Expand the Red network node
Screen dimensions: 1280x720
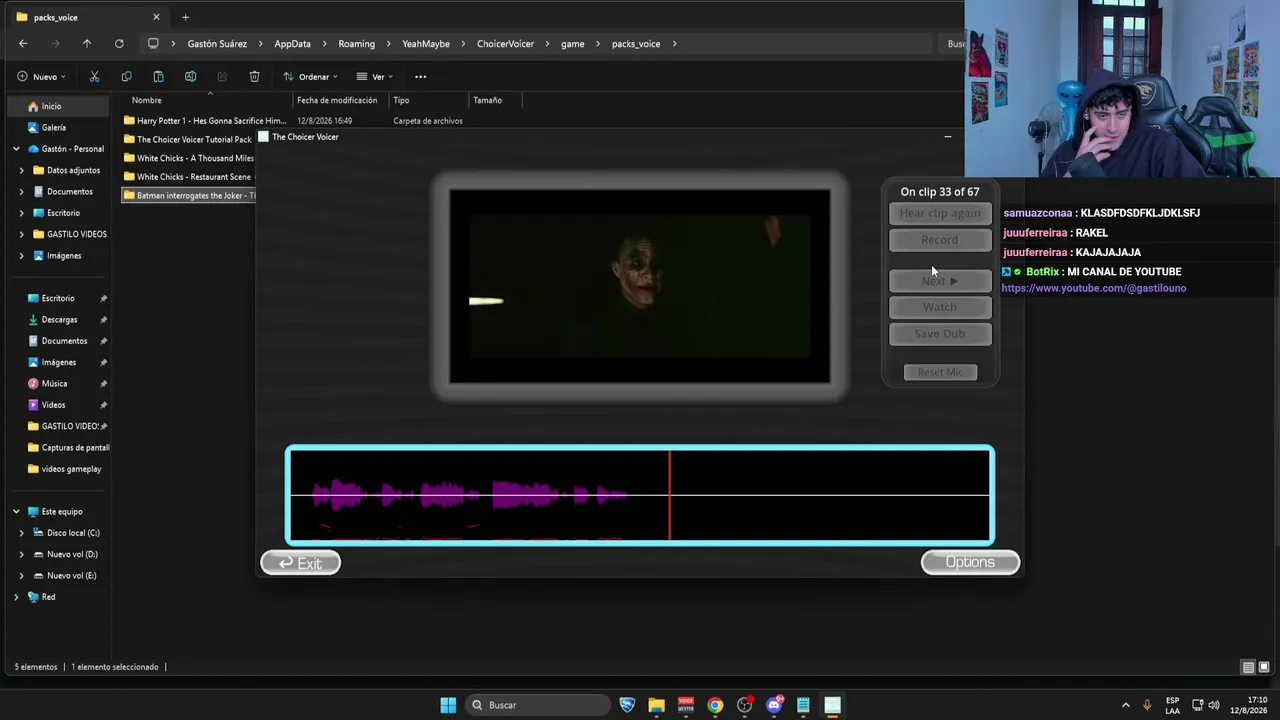tap(16, 597)
